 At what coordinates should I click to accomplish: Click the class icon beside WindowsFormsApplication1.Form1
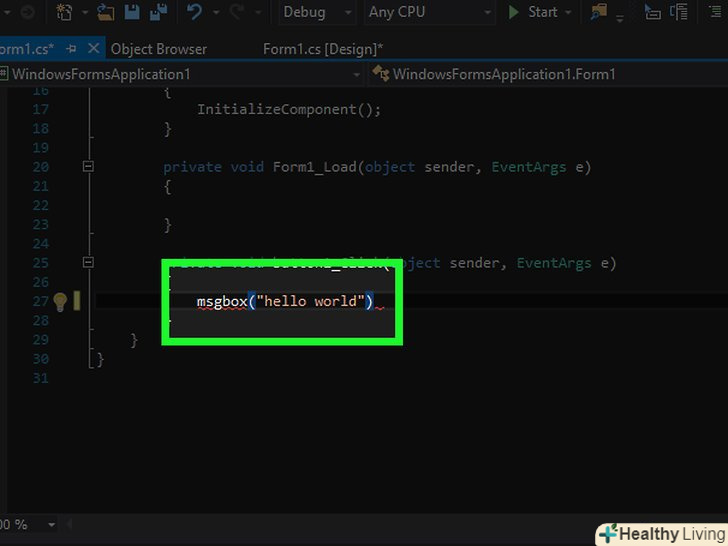pyautogui.click(x=380, y=73)
